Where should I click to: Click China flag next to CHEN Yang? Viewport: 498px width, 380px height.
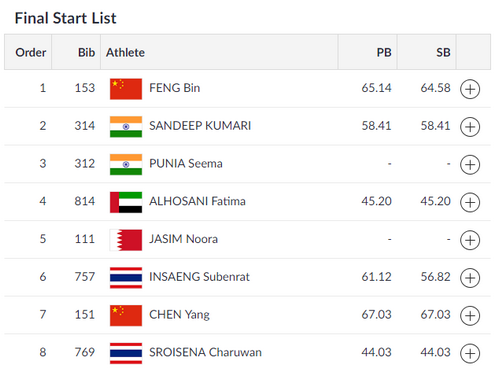click(126, 315)
